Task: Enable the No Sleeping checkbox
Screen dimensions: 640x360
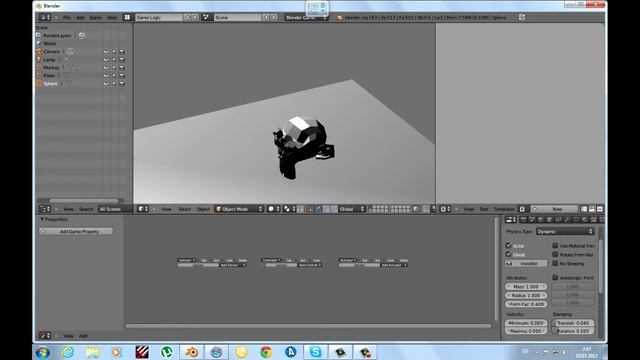Action: [555, 263]
